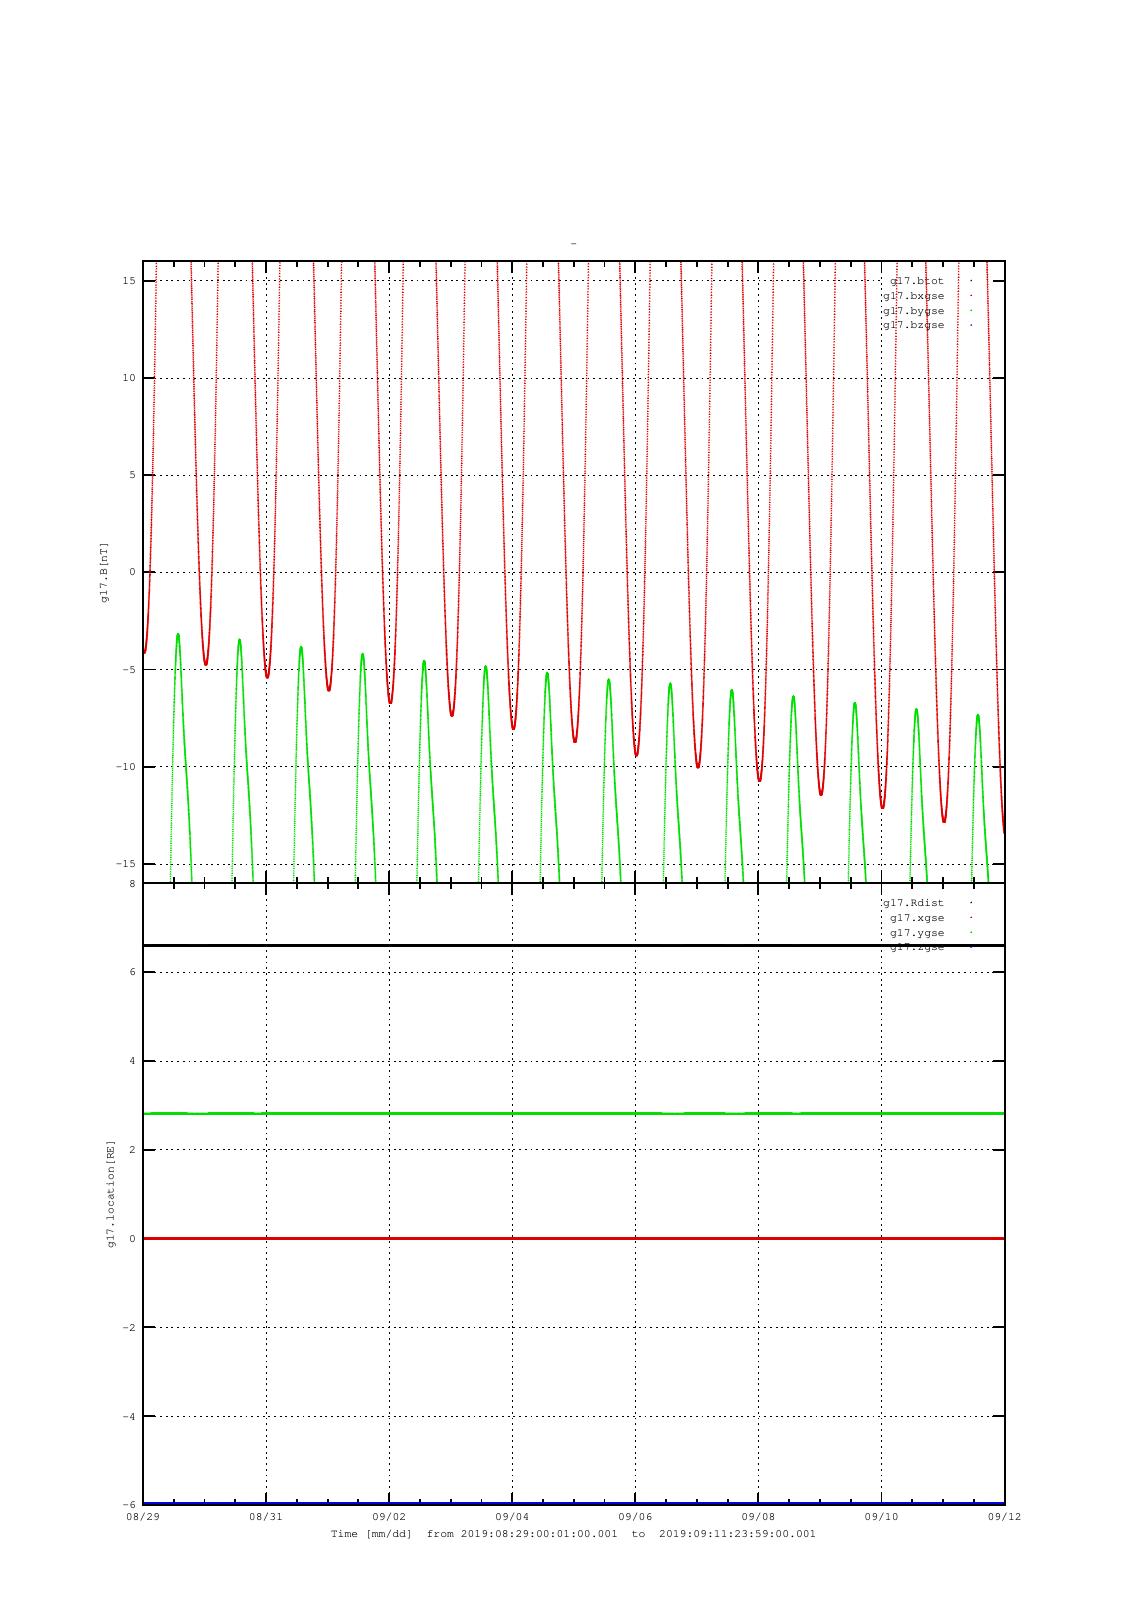Viewport: 1131px width, 1600px height.
Task: Click the g17.Rdist legend label
Action: pos(913,903)
